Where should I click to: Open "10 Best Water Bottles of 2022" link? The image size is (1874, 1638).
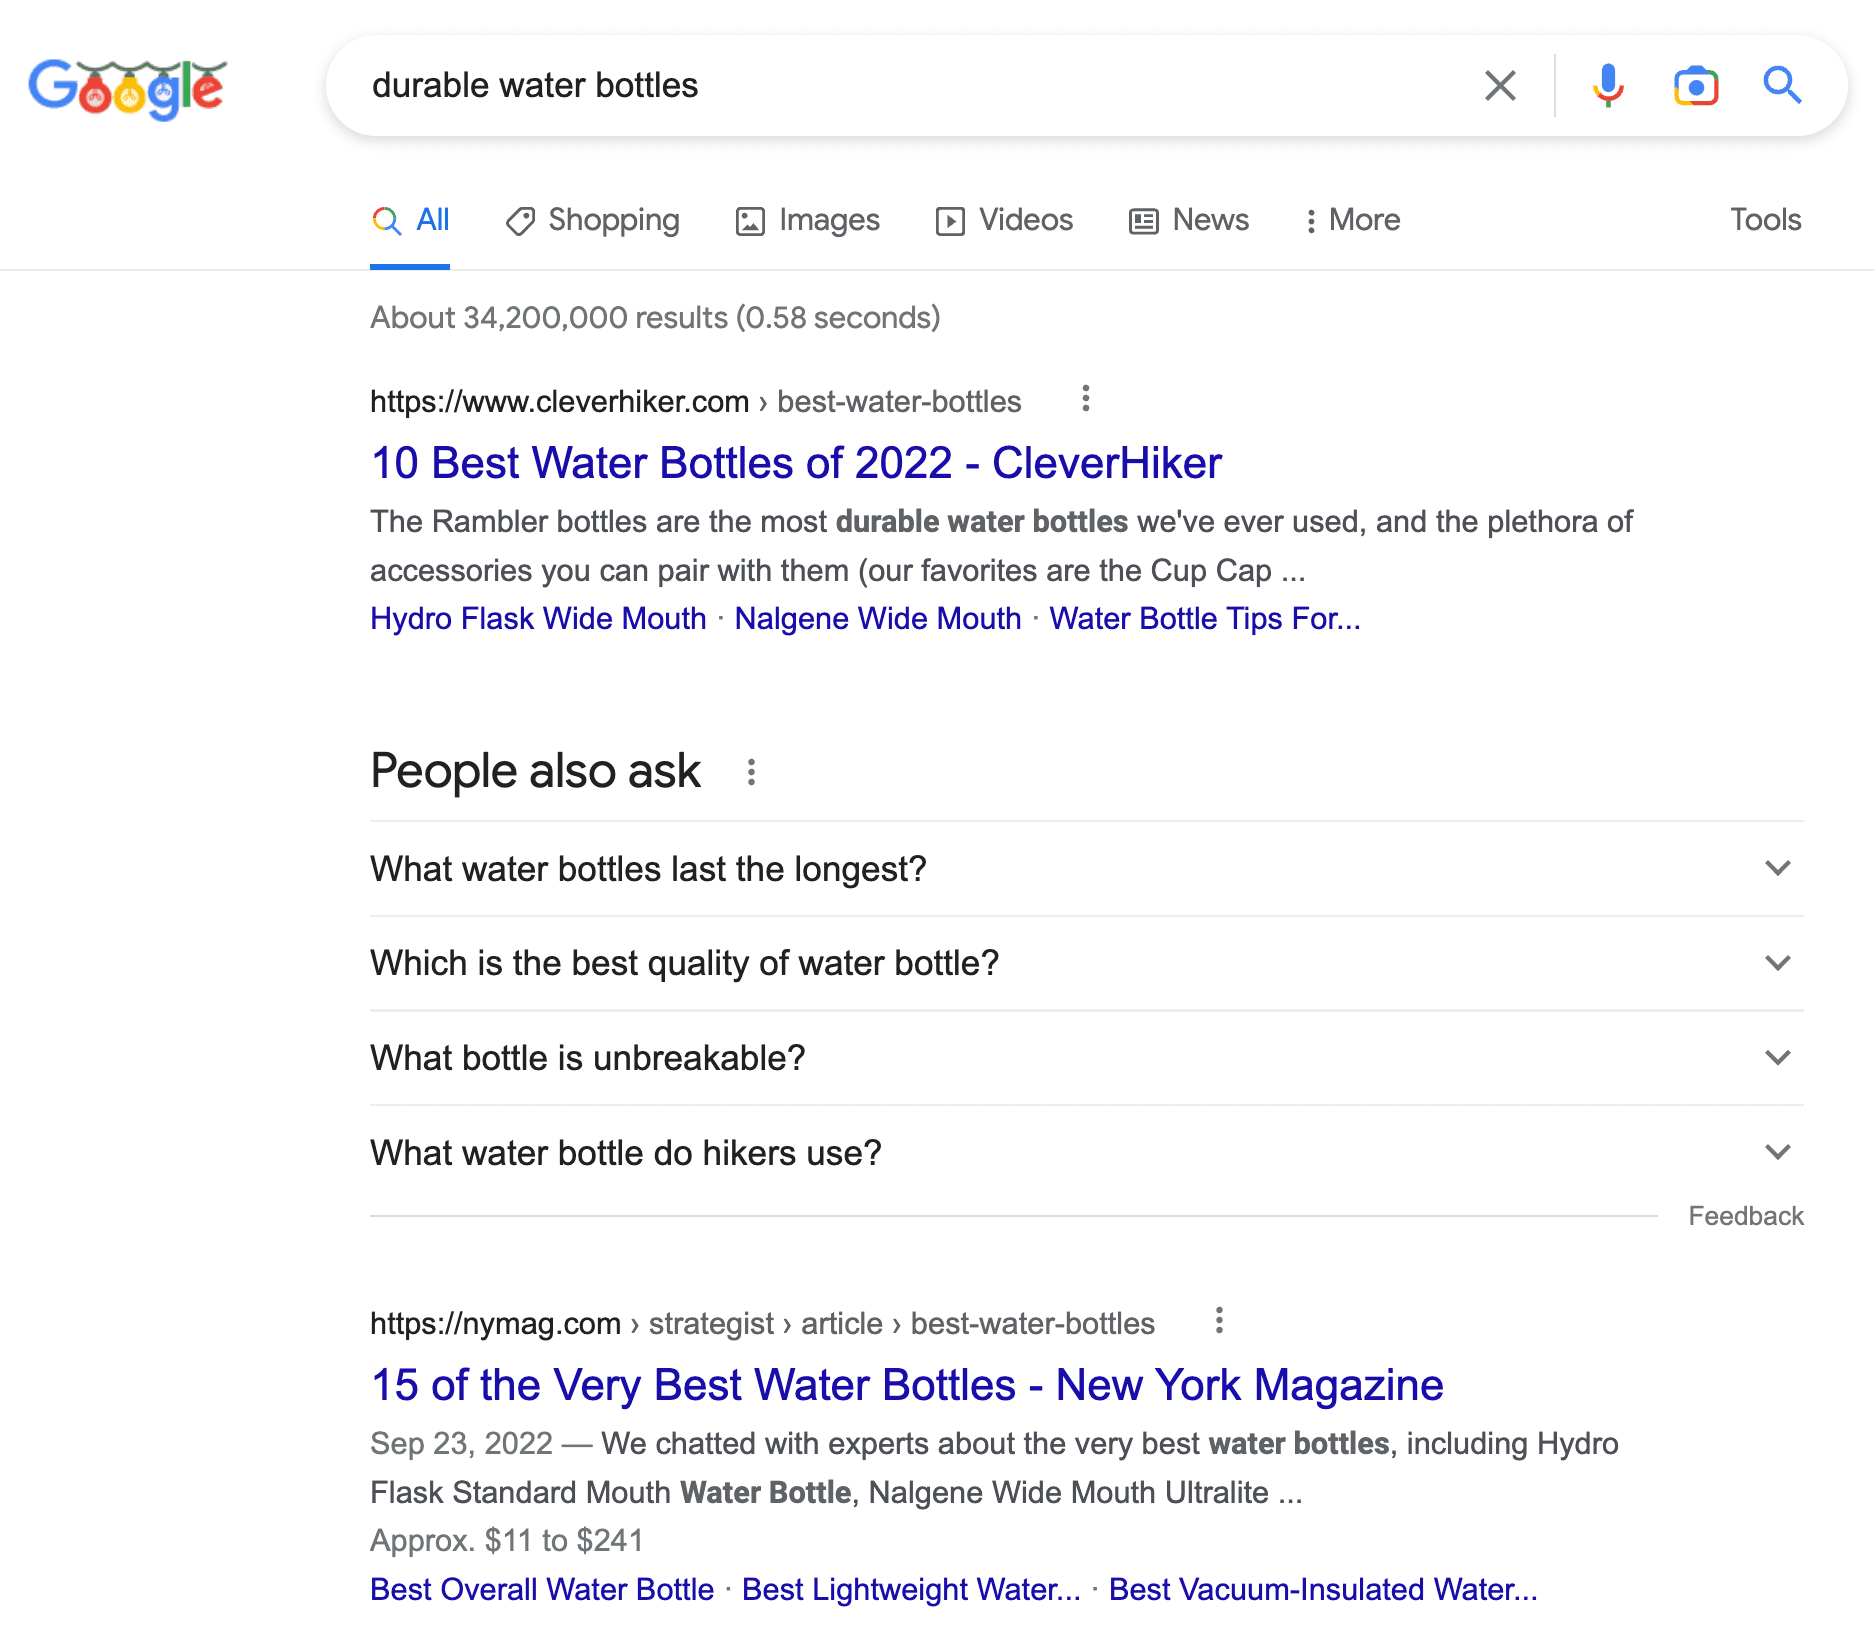pyautogui.click(x=796, y=463)
